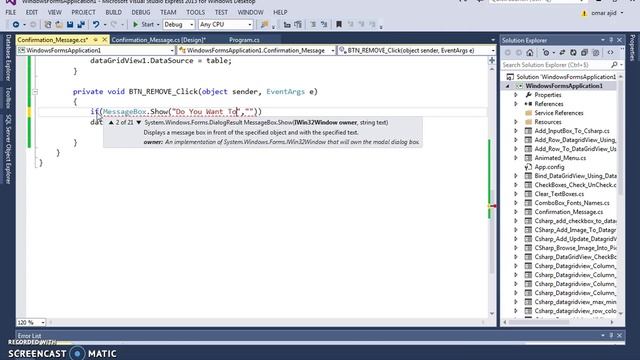Open the Properties side tab on right
Screen dimensions: 640x360
pos(632,48)
